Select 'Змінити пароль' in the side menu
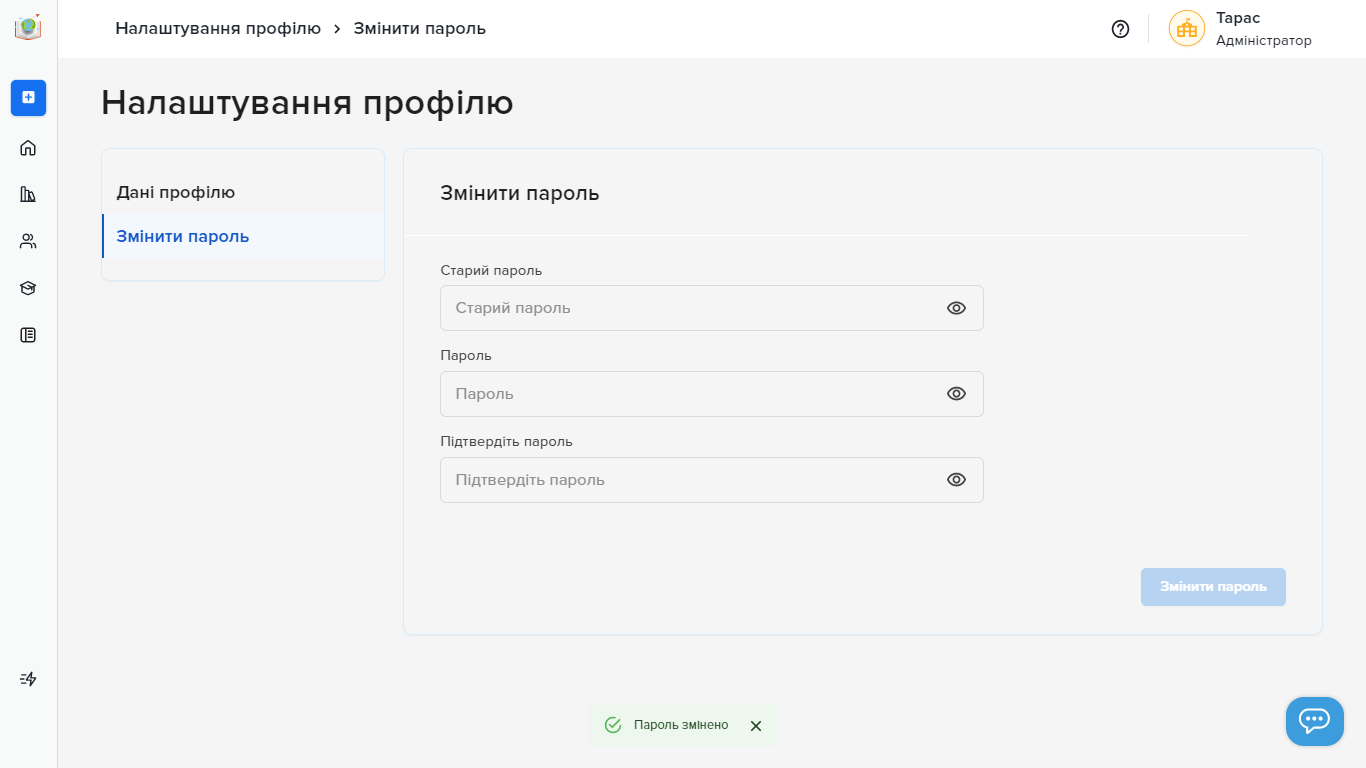The image size is (1366, 768). click(243, 236)
